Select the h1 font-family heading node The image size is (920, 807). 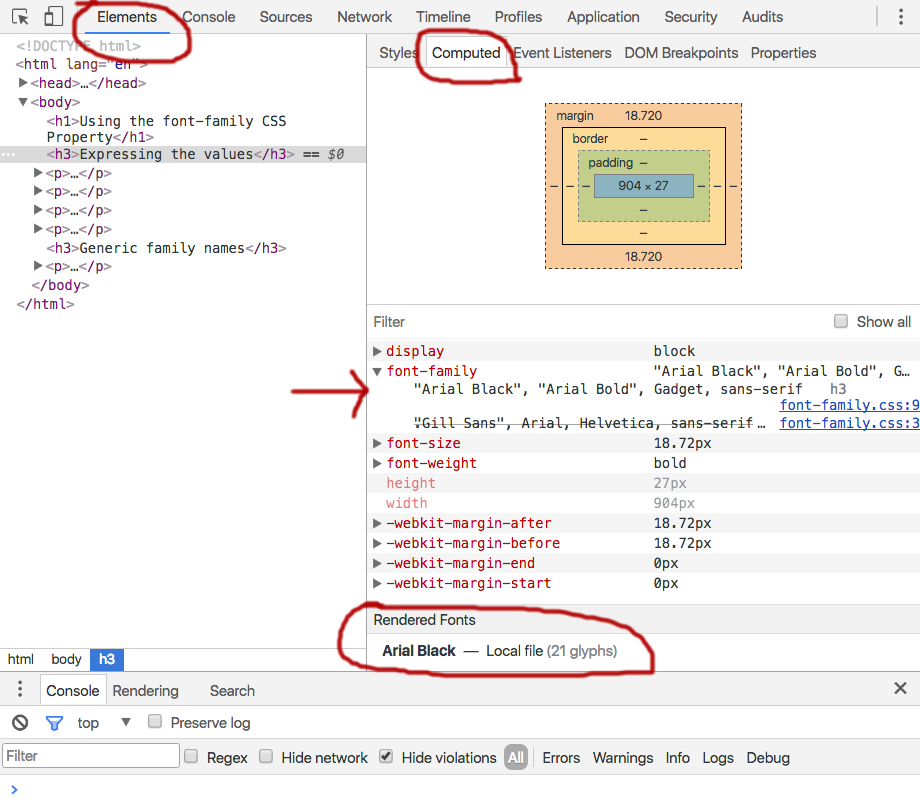point(167,129)
